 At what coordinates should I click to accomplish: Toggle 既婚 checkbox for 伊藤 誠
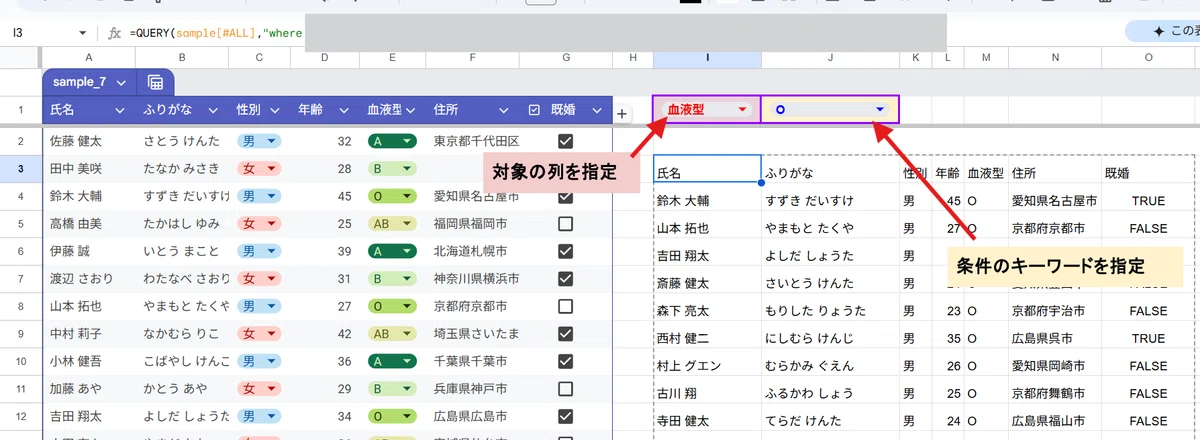(x=565, y=251)
